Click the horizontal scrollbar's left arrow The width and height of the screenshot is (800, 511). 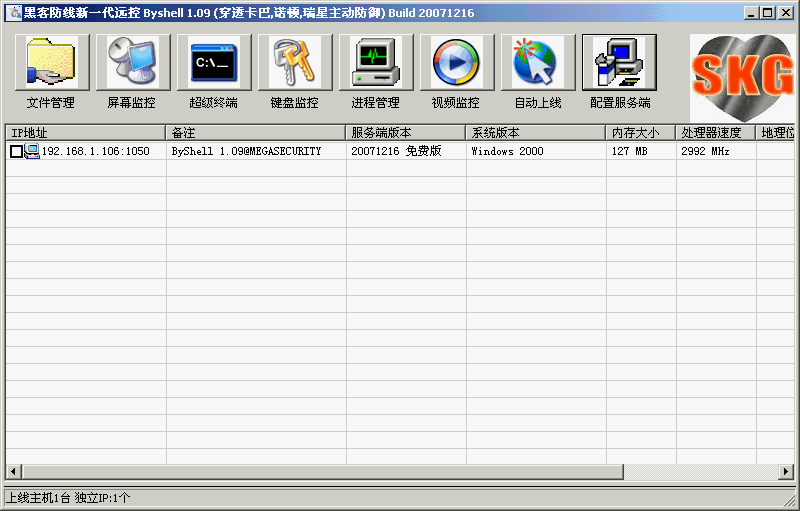click(13, 471)
